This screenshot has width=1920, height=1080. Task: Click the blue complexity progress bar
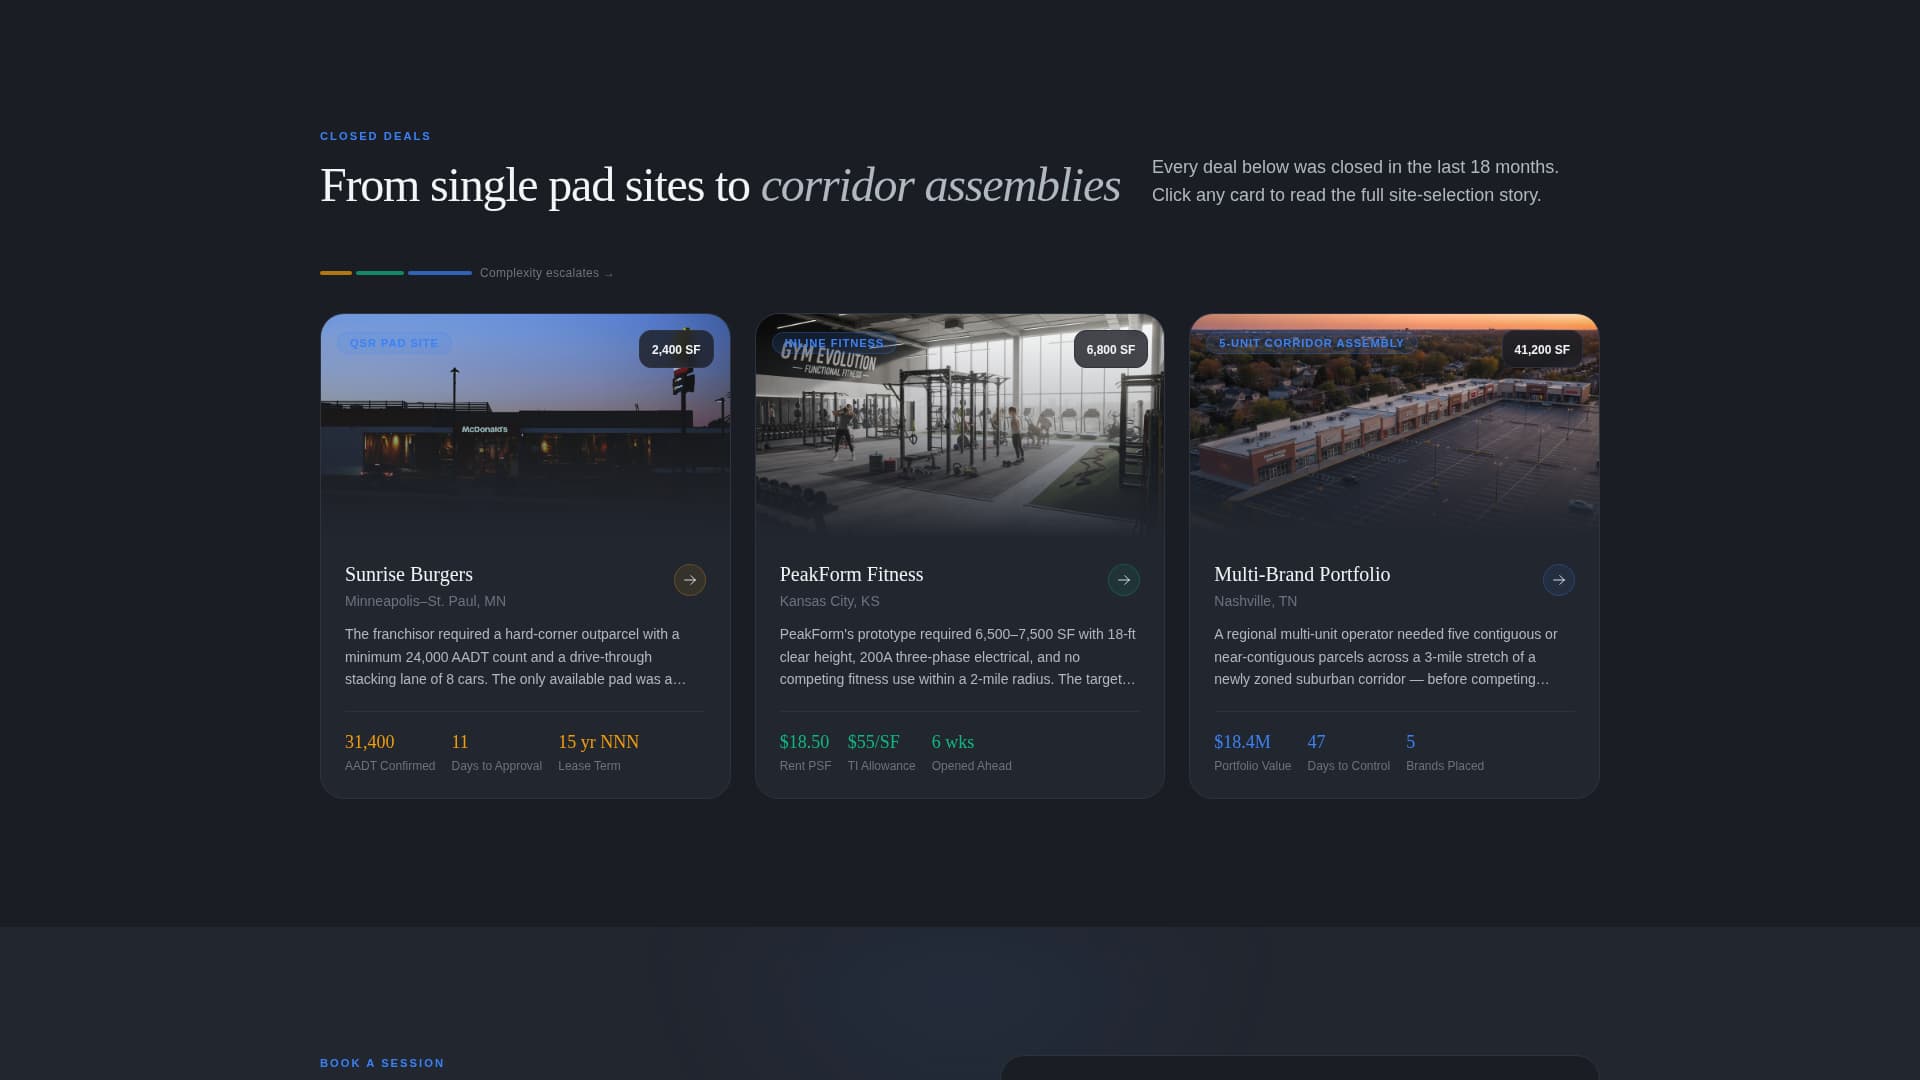[x=440, y=272]
